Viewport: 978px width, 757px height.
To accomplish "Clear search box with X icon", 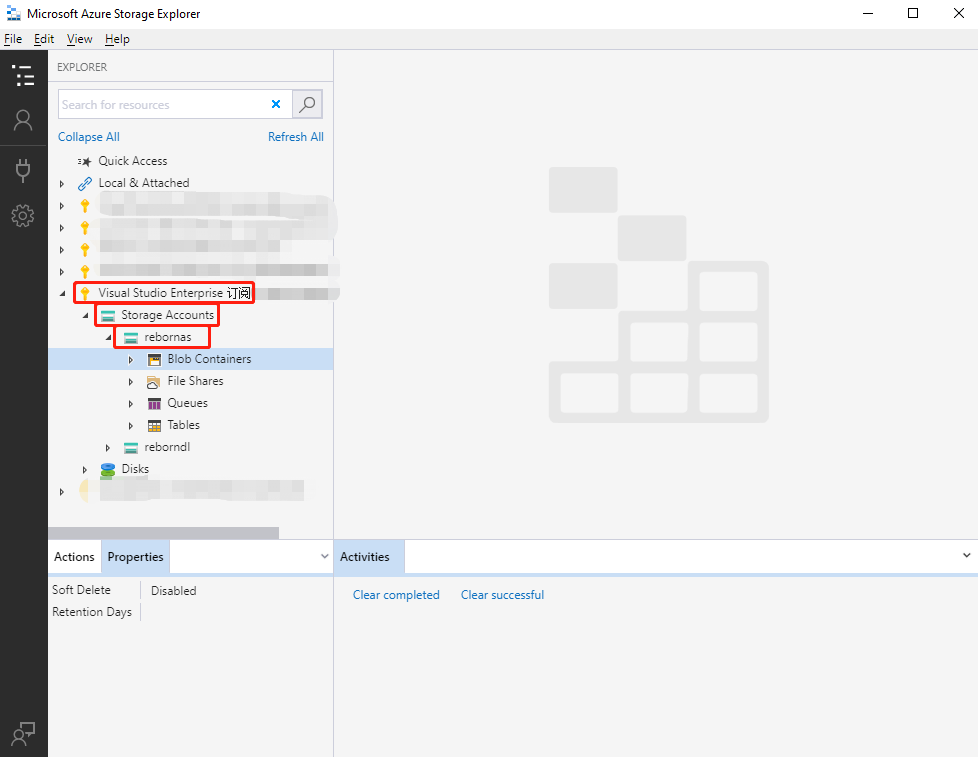I will [x=276, y=104].
